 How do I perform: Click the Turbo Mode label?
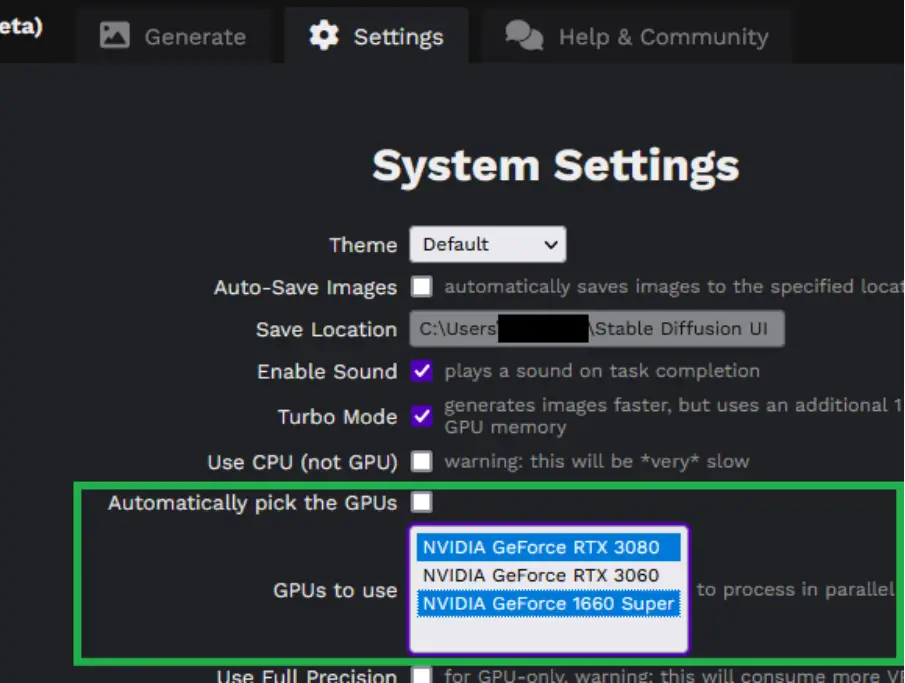coord(338,417)
